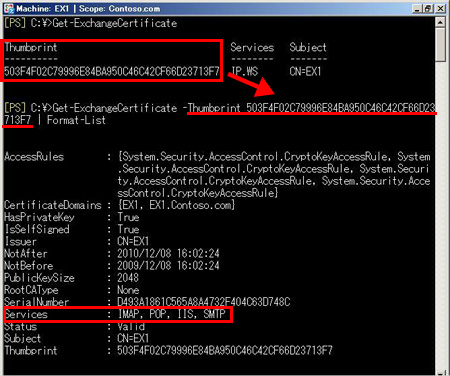Click the SerialNumber value 'D493A1861C565A8A...'
Image resolution: width=450 pixels, height=376 pixels.
click(204, 302)
